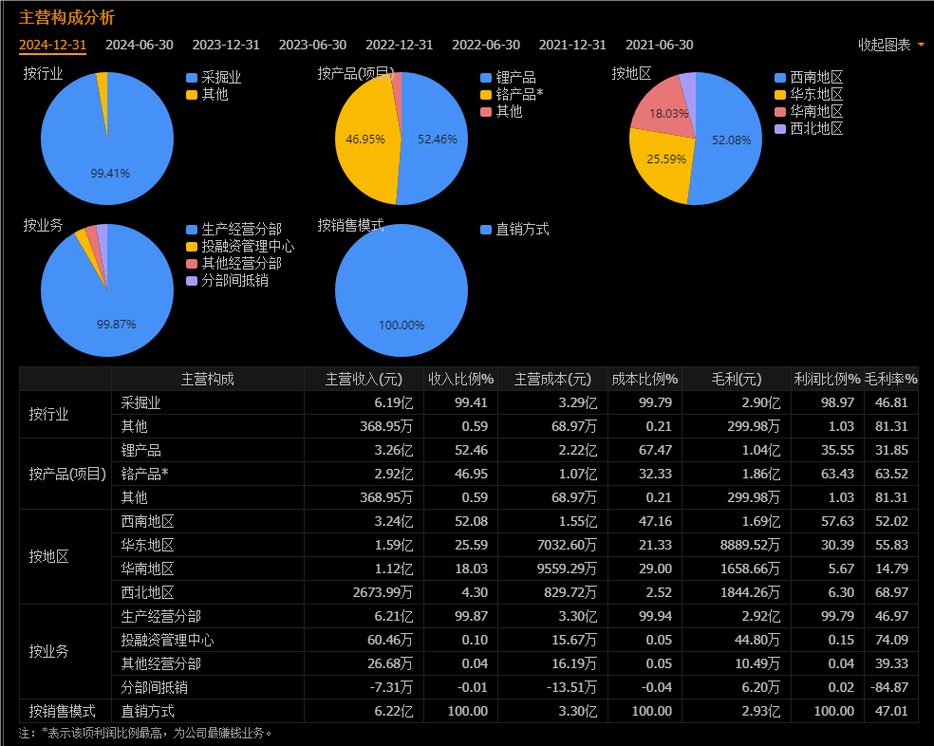Switch to the 2023-12-31 report tab
This screenshot has height=746, width=934.
[226, 45]
